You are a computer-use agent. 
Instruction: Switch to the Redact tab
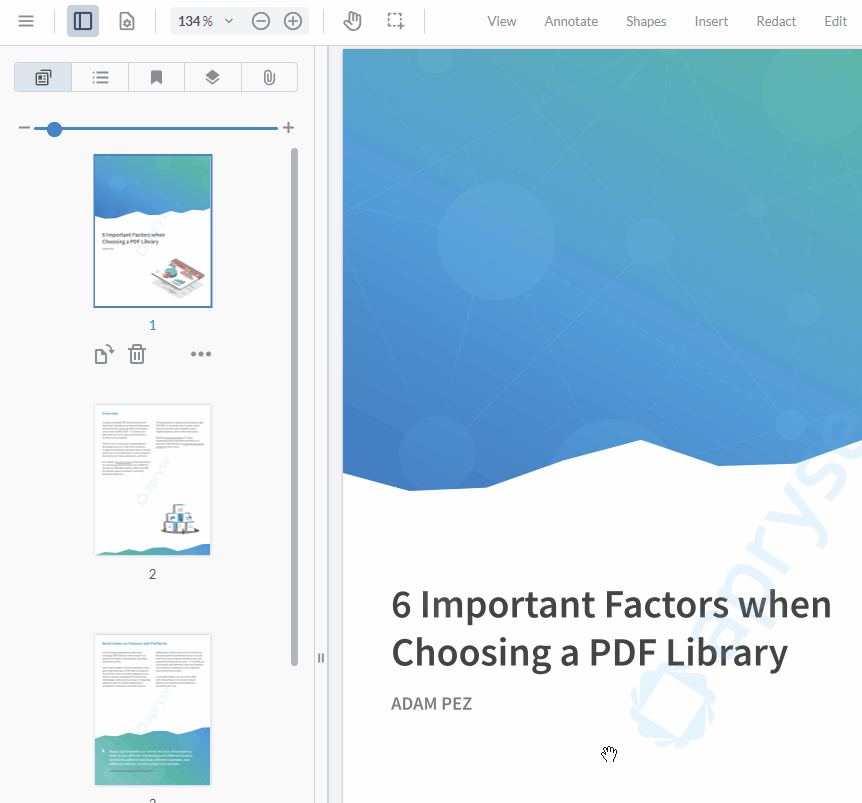pos(776,21)
